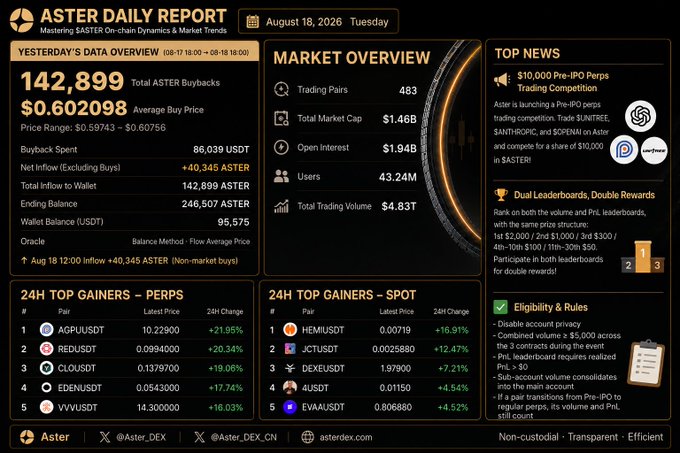Image resolution: width=680 pixels, height=453 pixels.
Task: Click the 86,039 USDT Buyback Spent value
Action: [x=221, y=150]
